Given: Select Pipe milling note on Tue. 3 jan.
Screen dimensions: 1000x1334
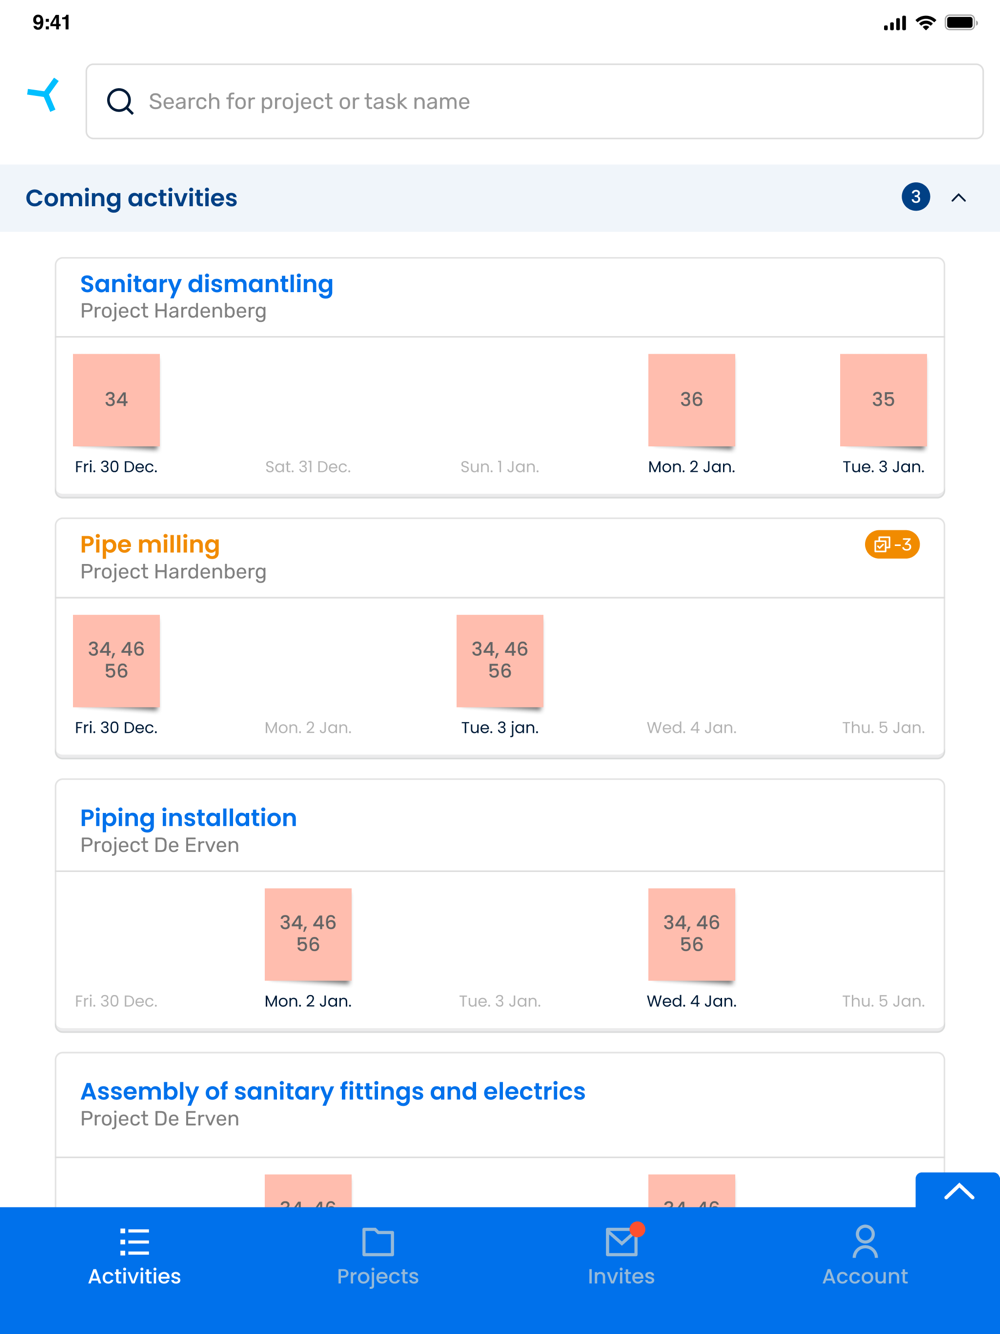Looking at the screenshot, I should 500,661.
